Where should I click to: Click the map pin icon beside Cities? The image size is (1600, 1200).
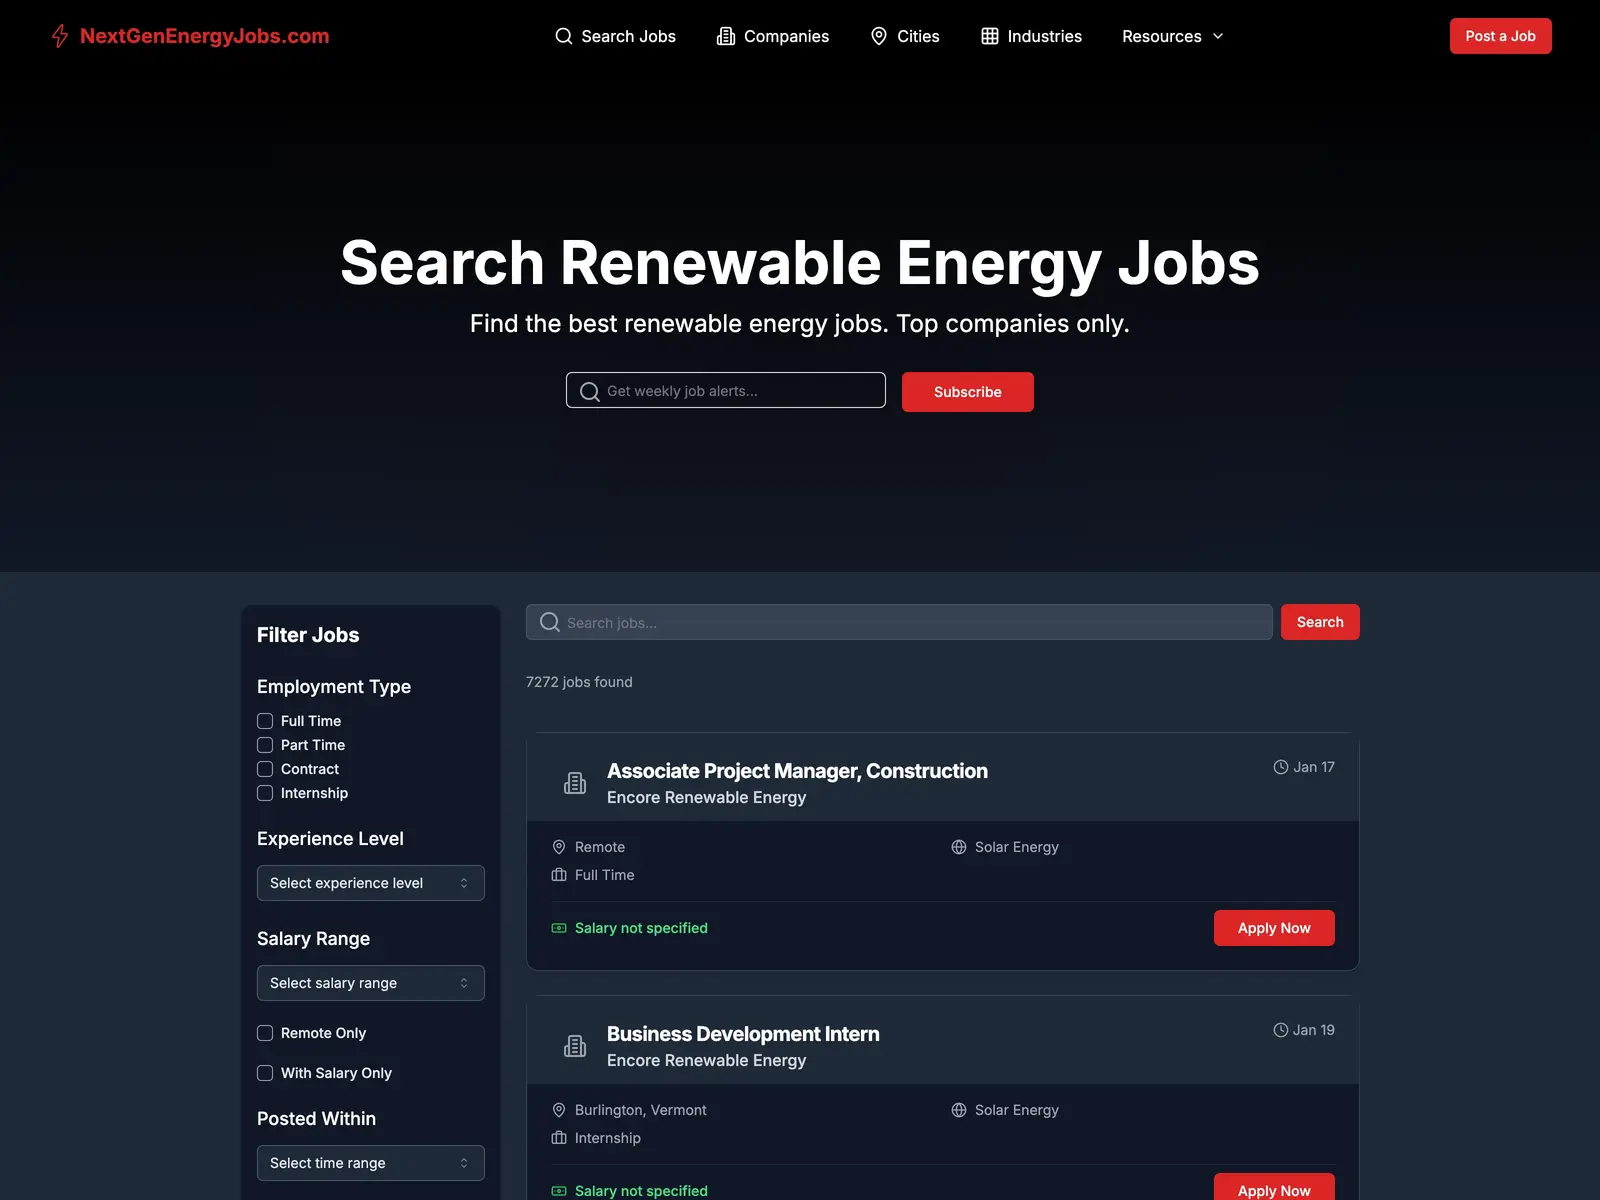879,36
